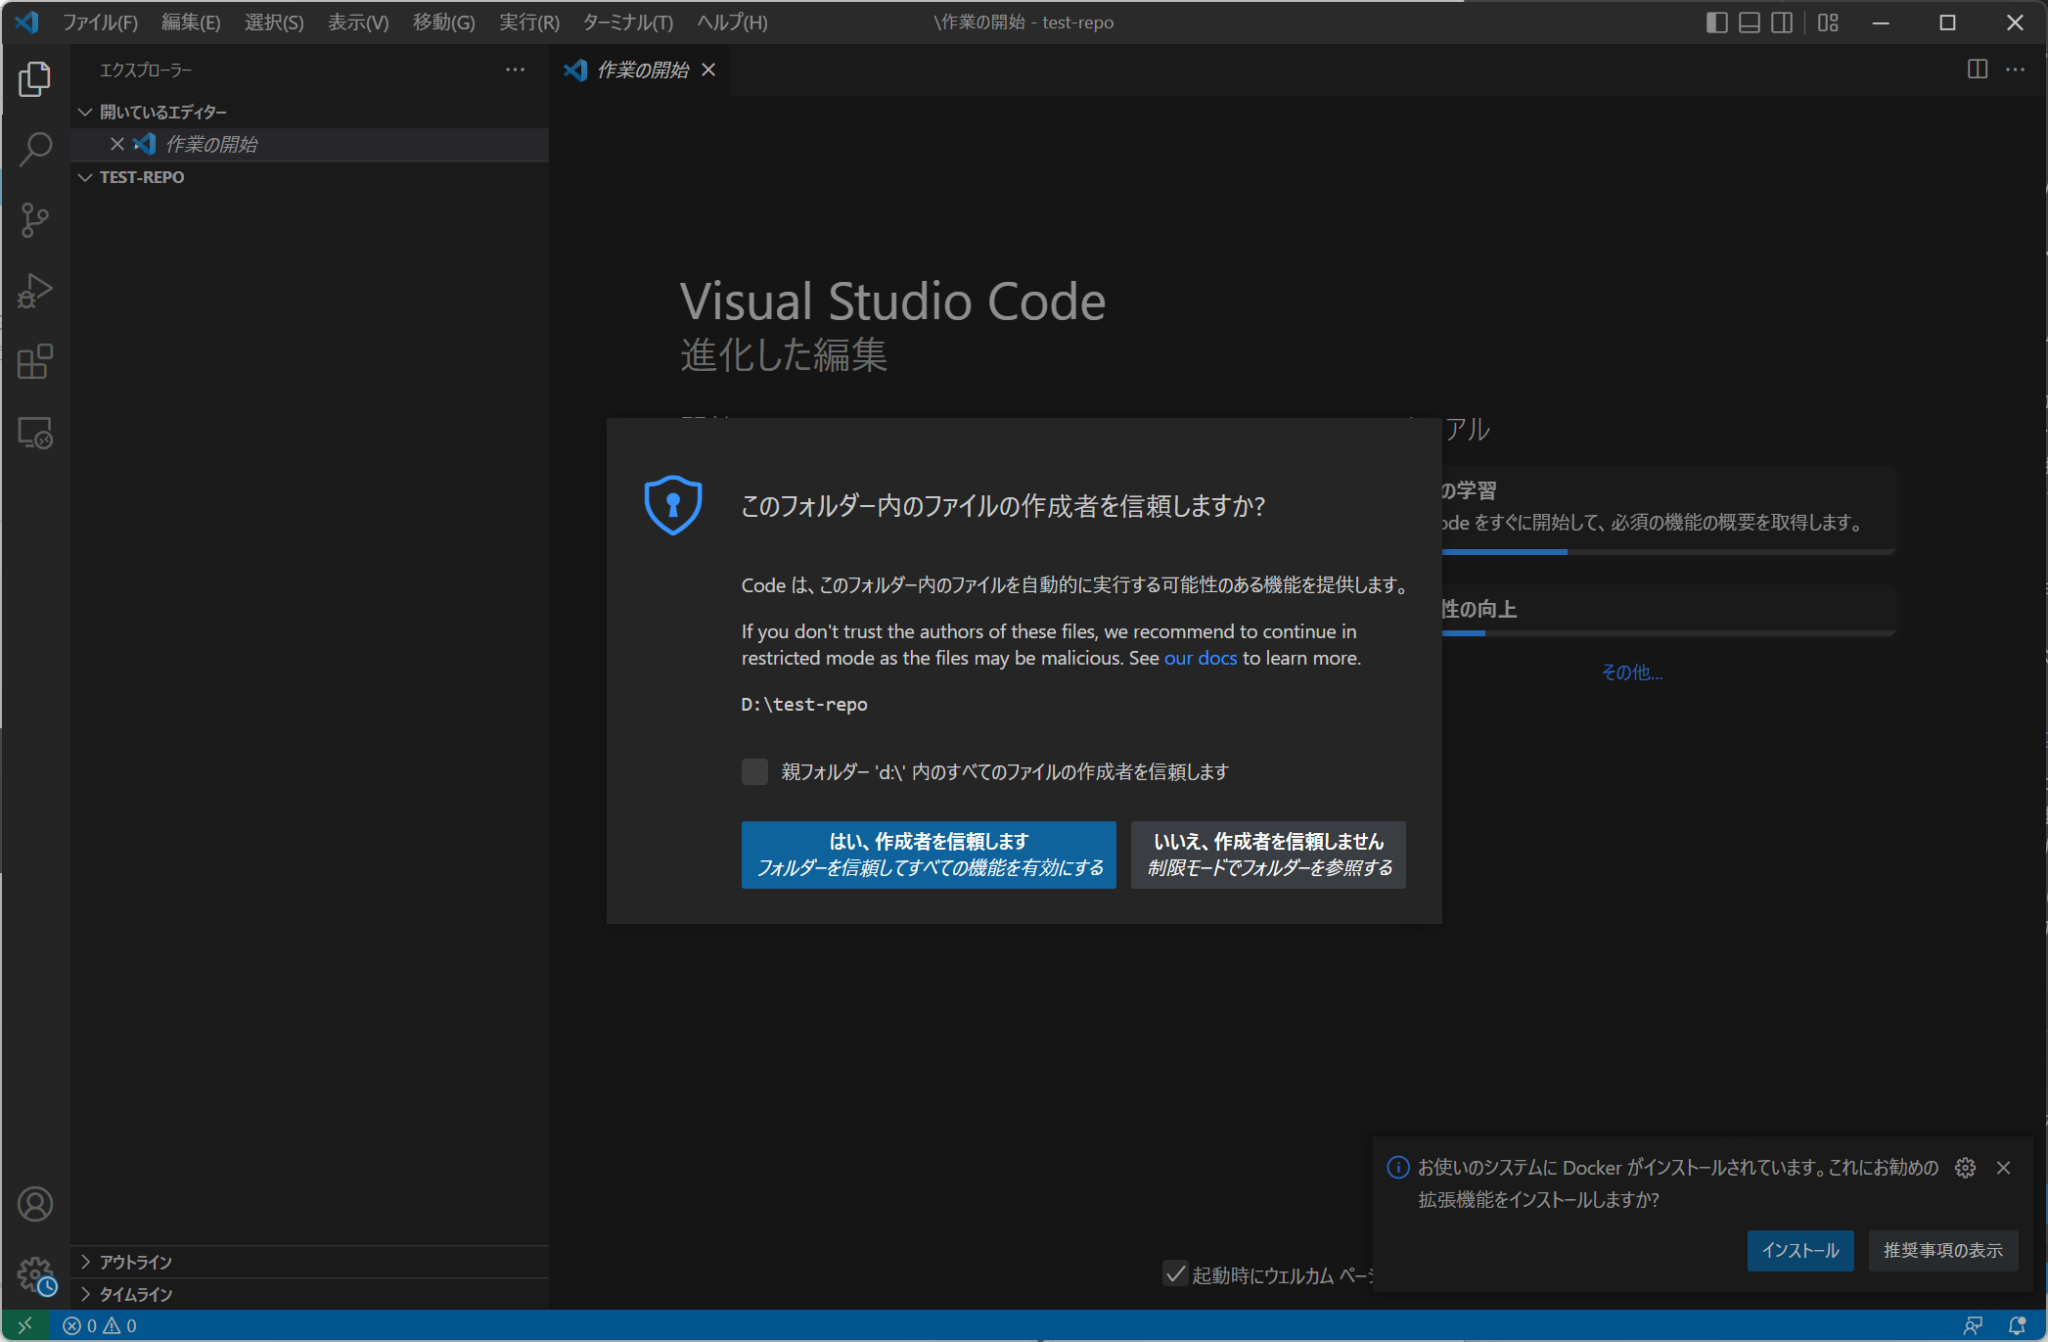This screenshot has height=1342, width=2048.
Task: Open the Source Control view
Action: point(35,220)
